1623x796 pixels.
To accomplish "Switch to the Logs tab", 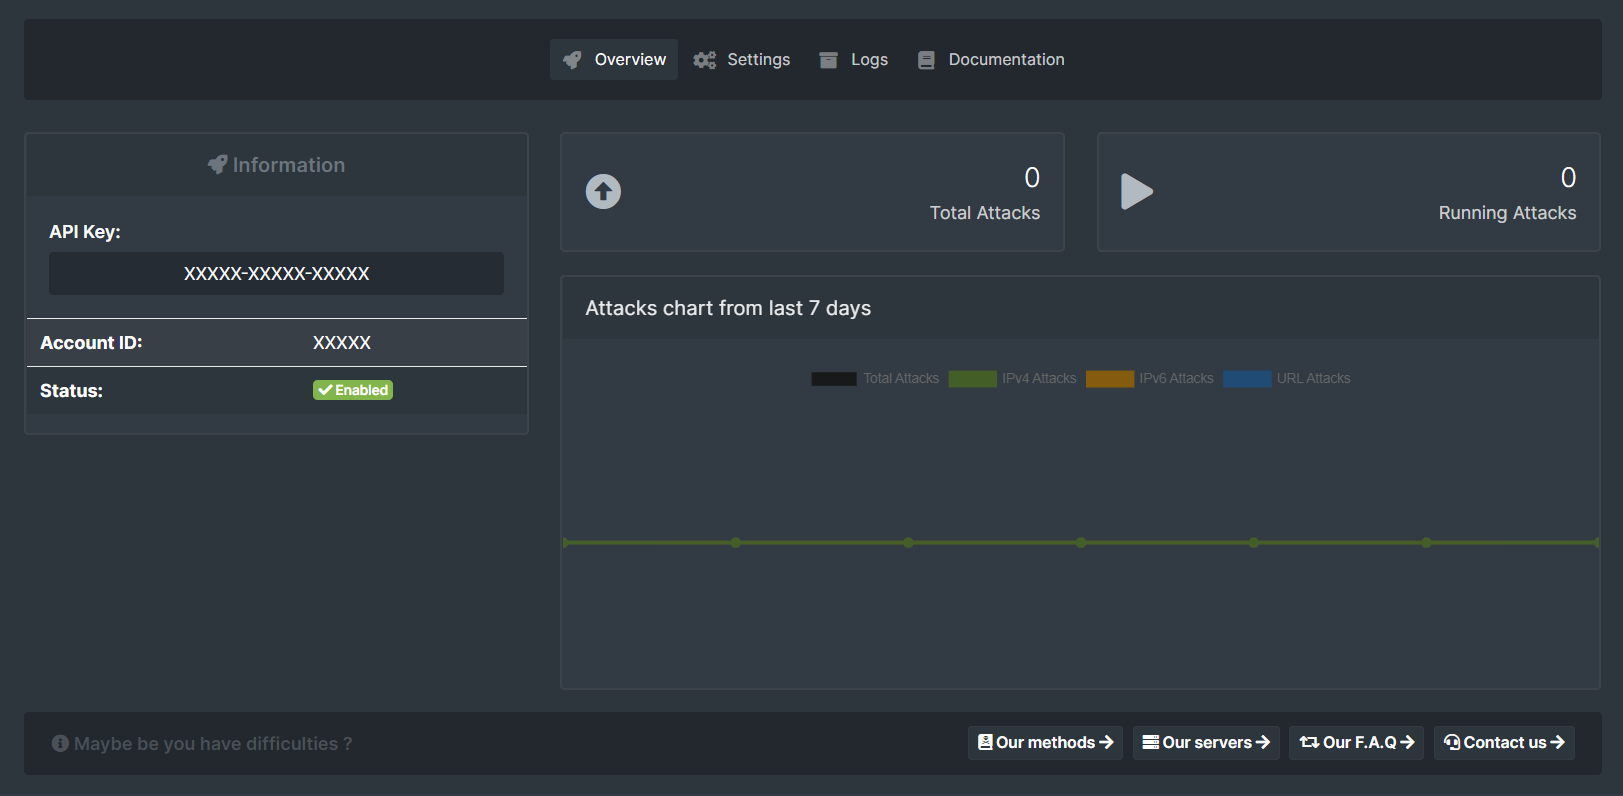I will [x=854, y=60].
